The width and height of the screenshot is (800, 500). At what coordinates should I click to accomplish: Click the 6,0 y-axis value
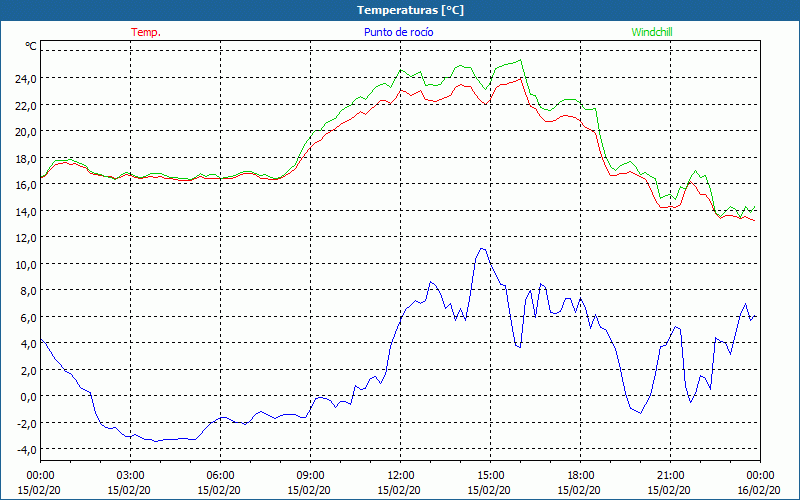(x=29, y=317)
